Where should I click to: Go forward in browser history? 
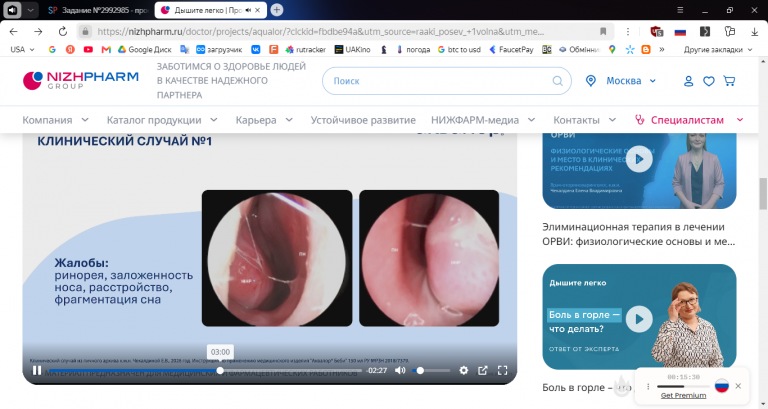click(x=38, y=31)
